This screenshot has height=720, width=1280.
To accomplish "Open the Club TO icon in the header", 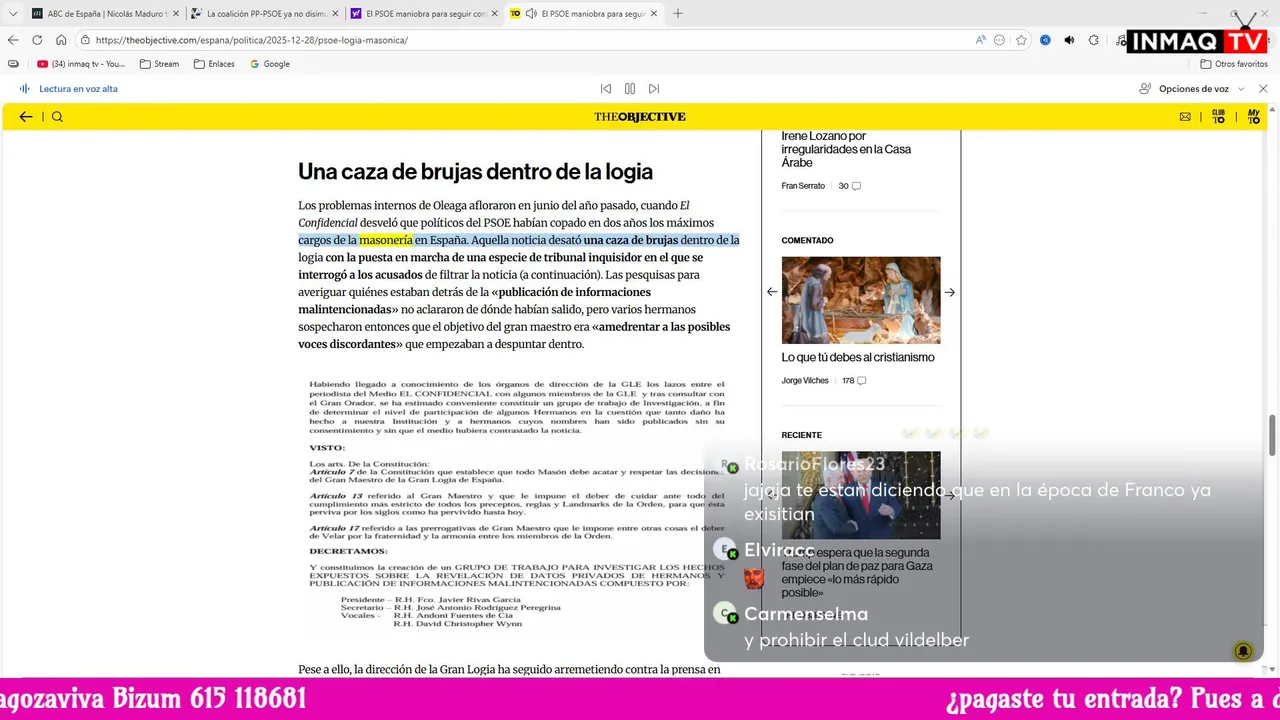I will pyautogui.click(x=1218, y=117).
